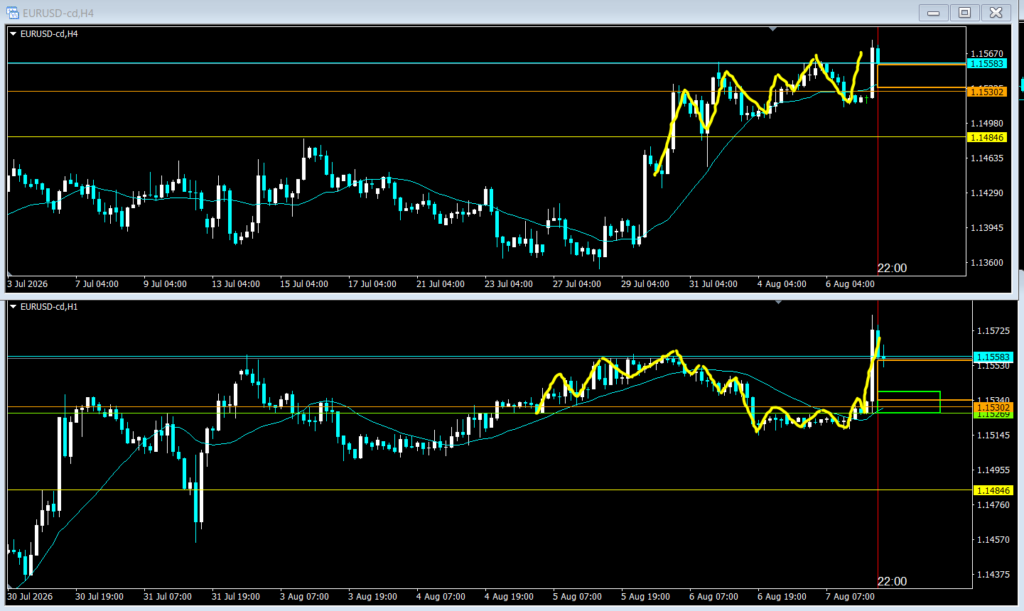Click the corner arrow at H1 chart's bottom-left
Viewport: 1024px width, 611px height.
[10, 586]
